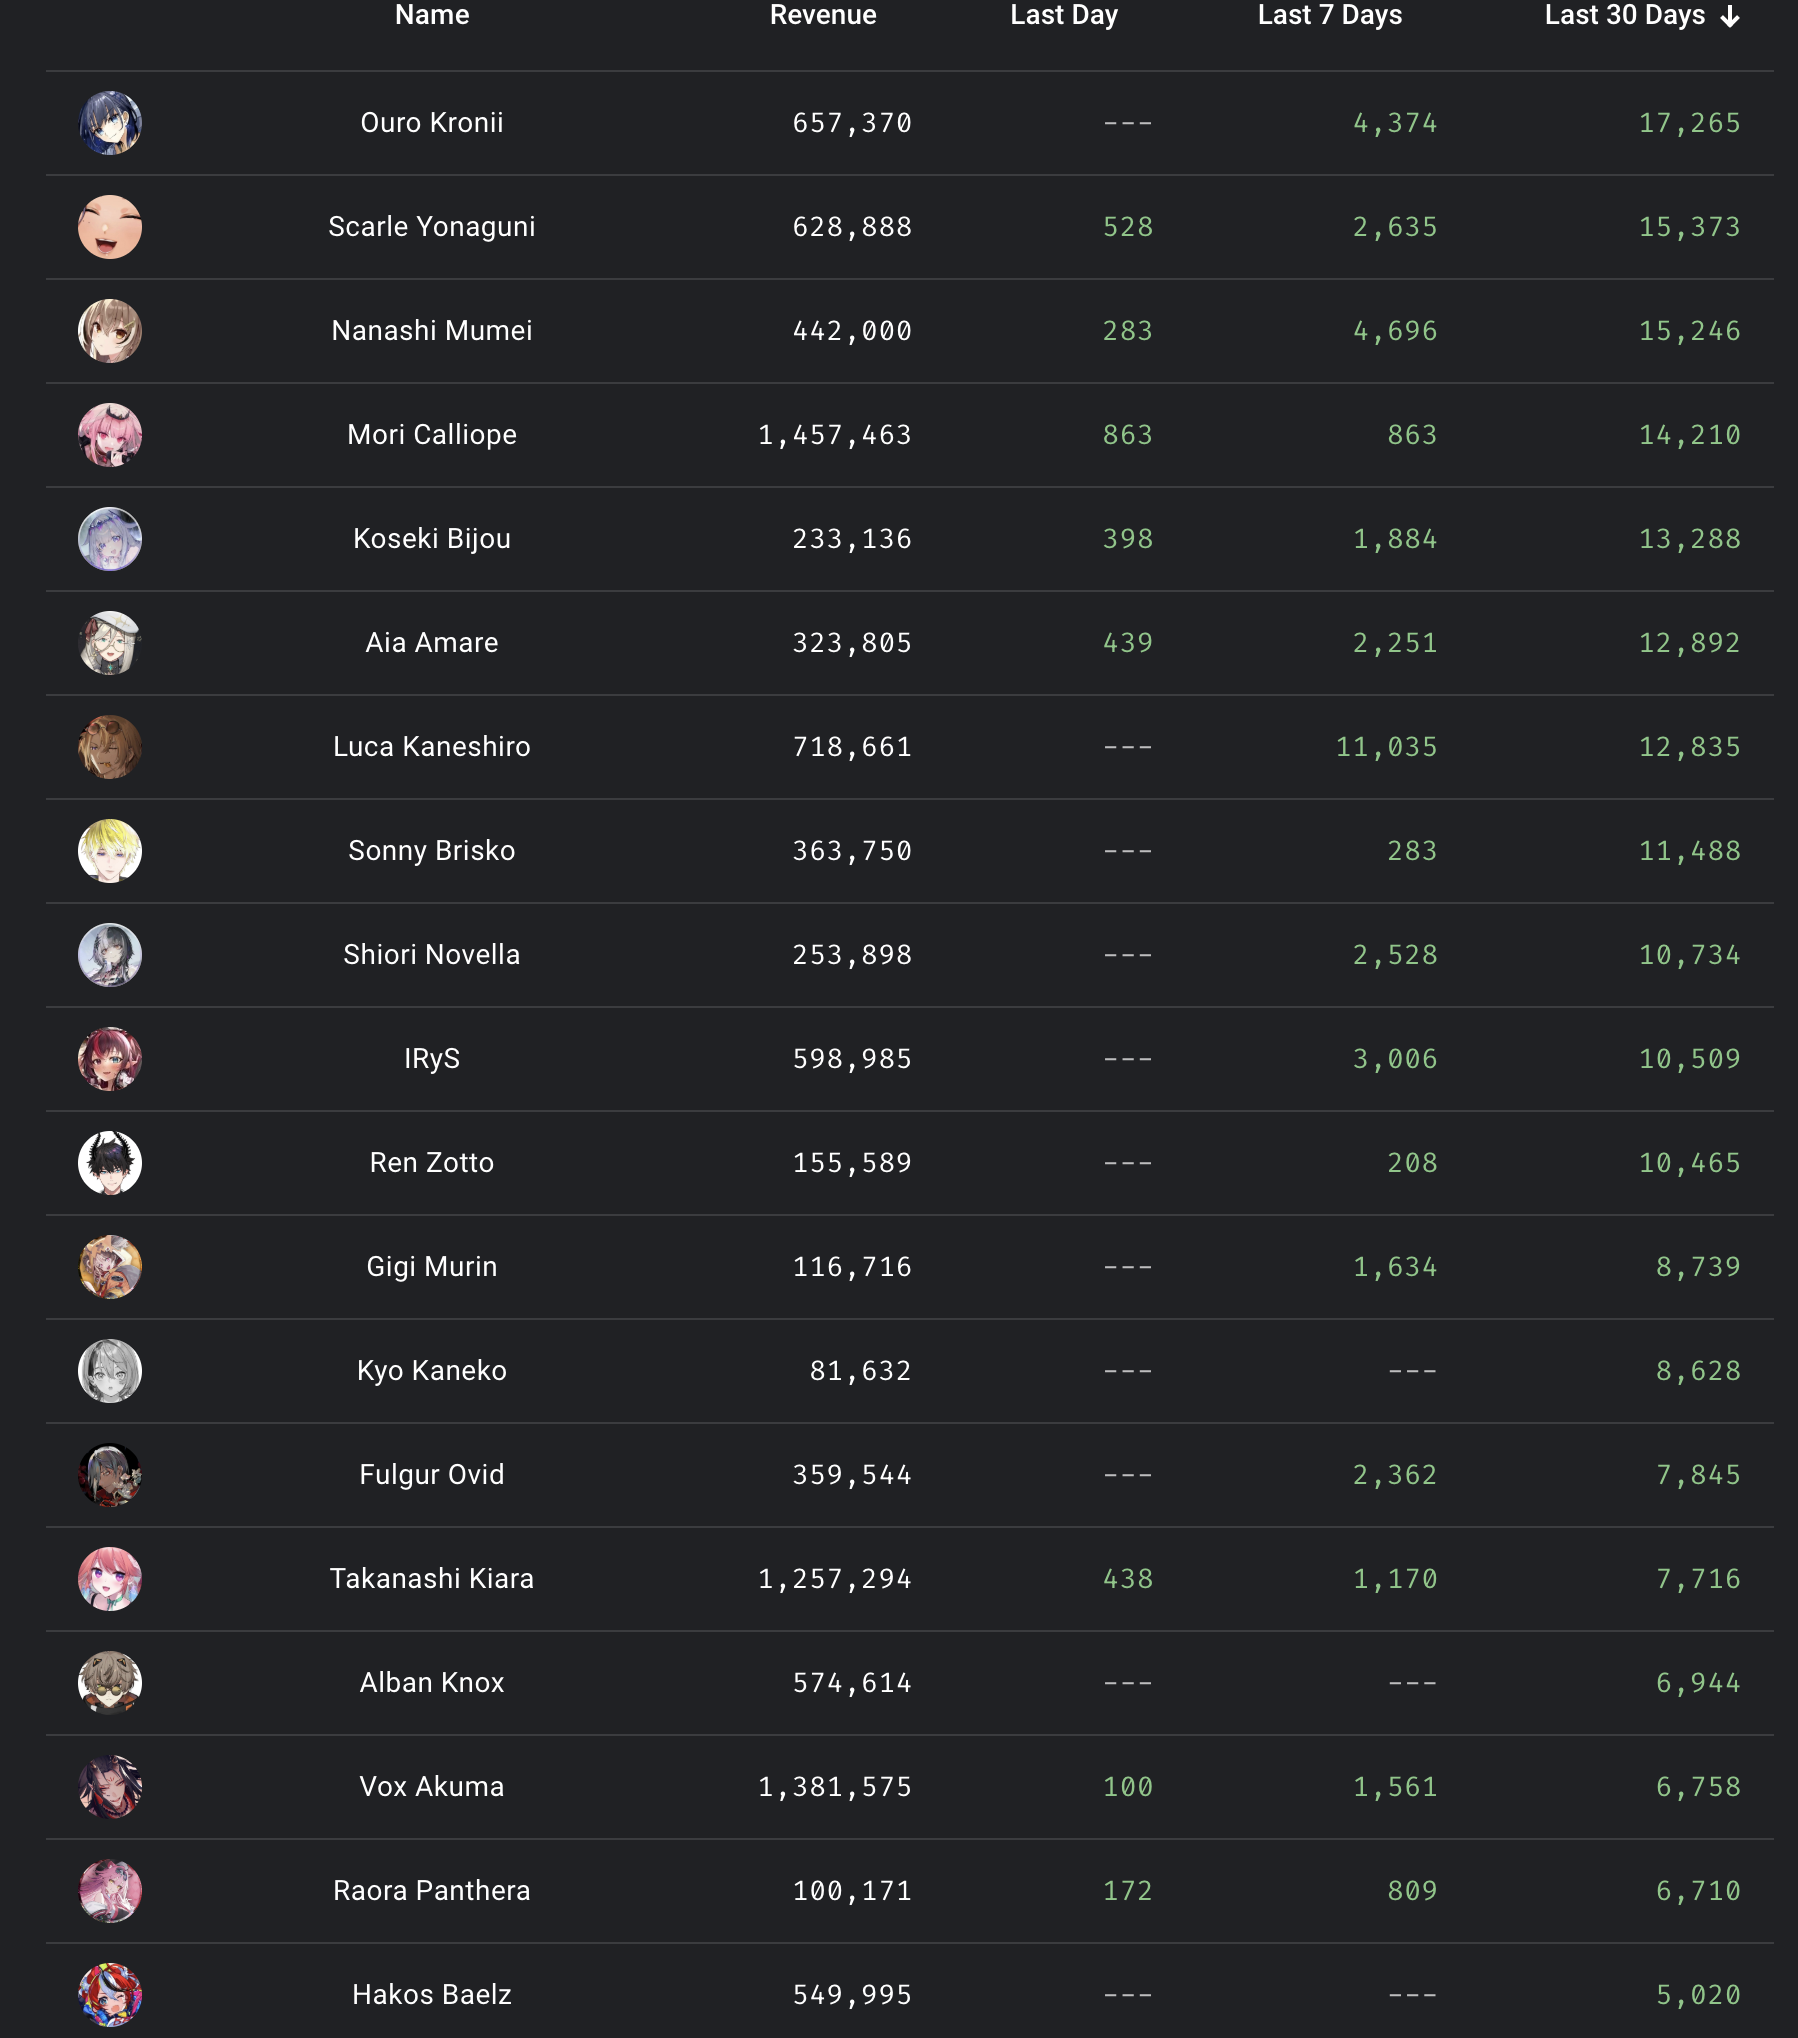Select Nanashi Mumei's profile picture
This screenshot has height=2038, width=1798.
coord(110,331)
